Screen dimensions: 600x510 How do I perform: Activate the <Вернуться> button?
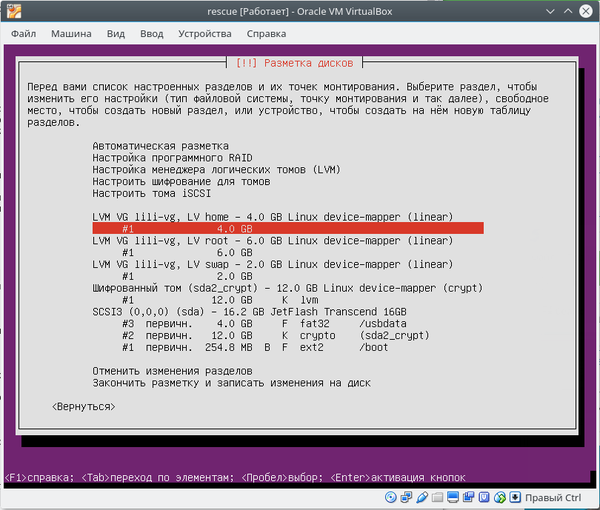(x=83, y=406)
